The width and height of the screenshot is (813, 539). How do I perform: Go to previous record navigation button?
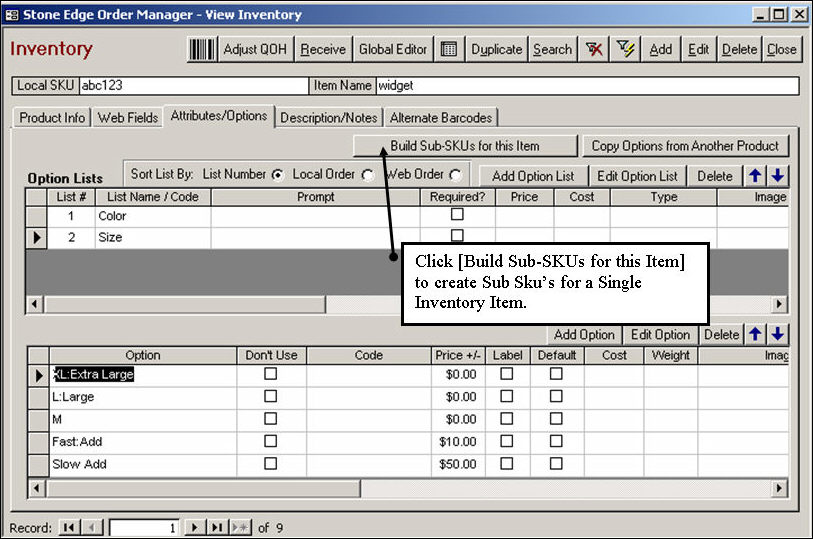[92, 528]
